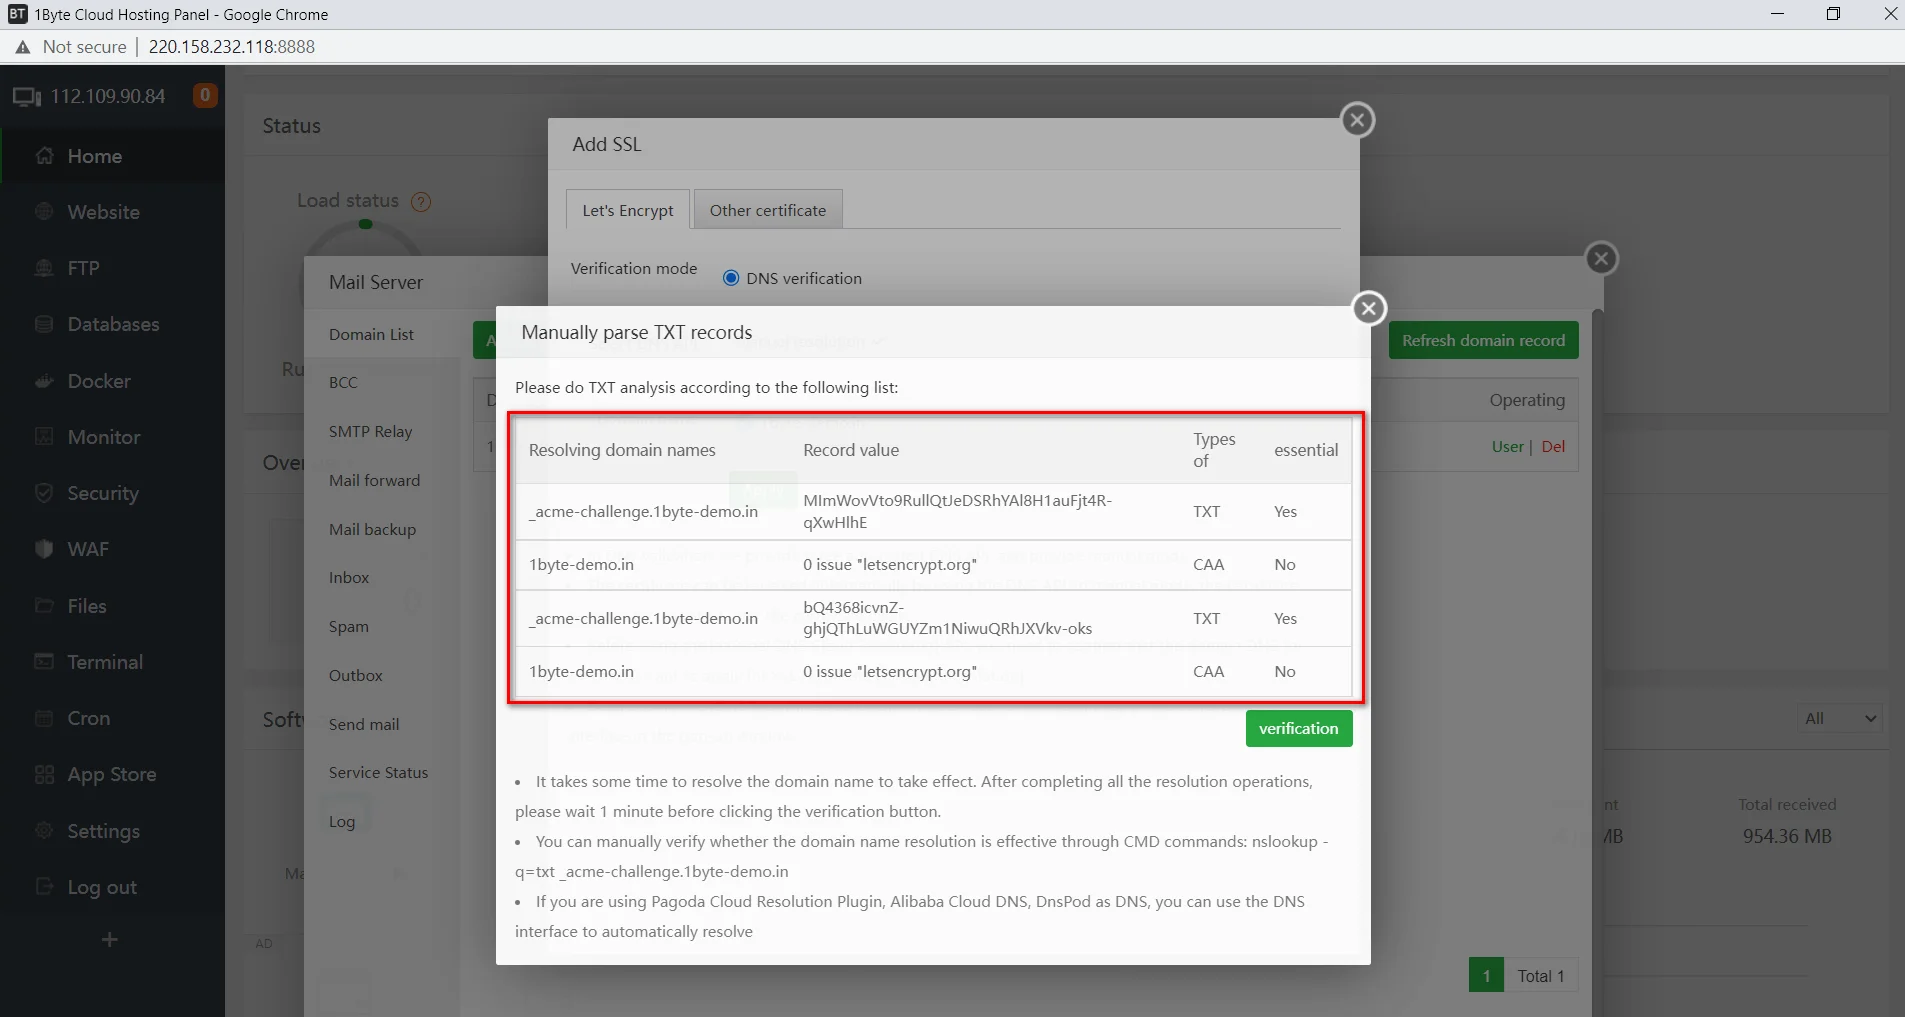The width and height of the screenshot is (1905, 1017).
Task: Click the FTP icon in sidebar
Action: pos(44,268)
